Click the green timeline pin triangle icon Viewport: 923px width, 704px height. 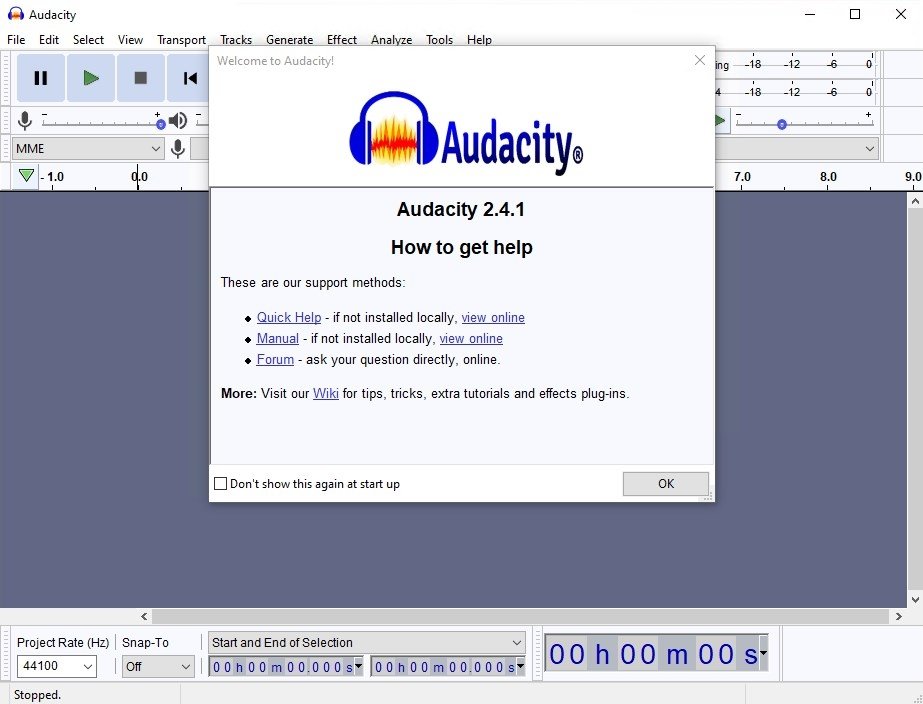[x=26, y=175]
